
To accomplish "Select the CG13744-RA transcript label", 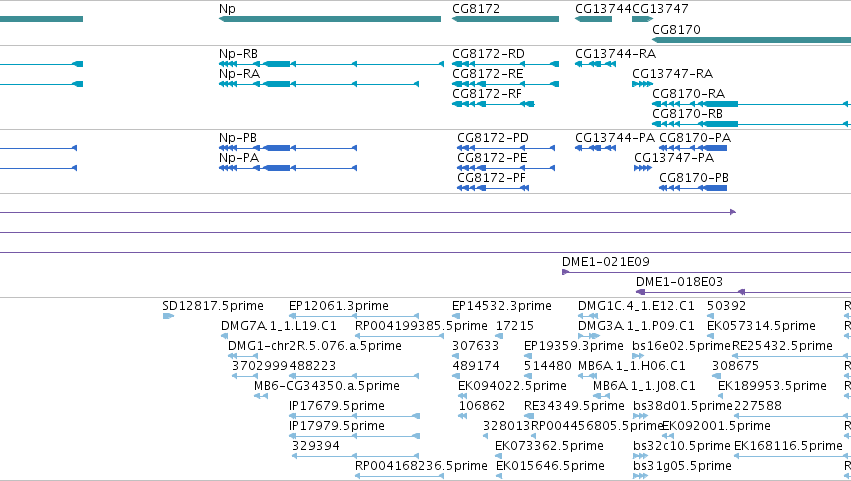I will (615, 54).
